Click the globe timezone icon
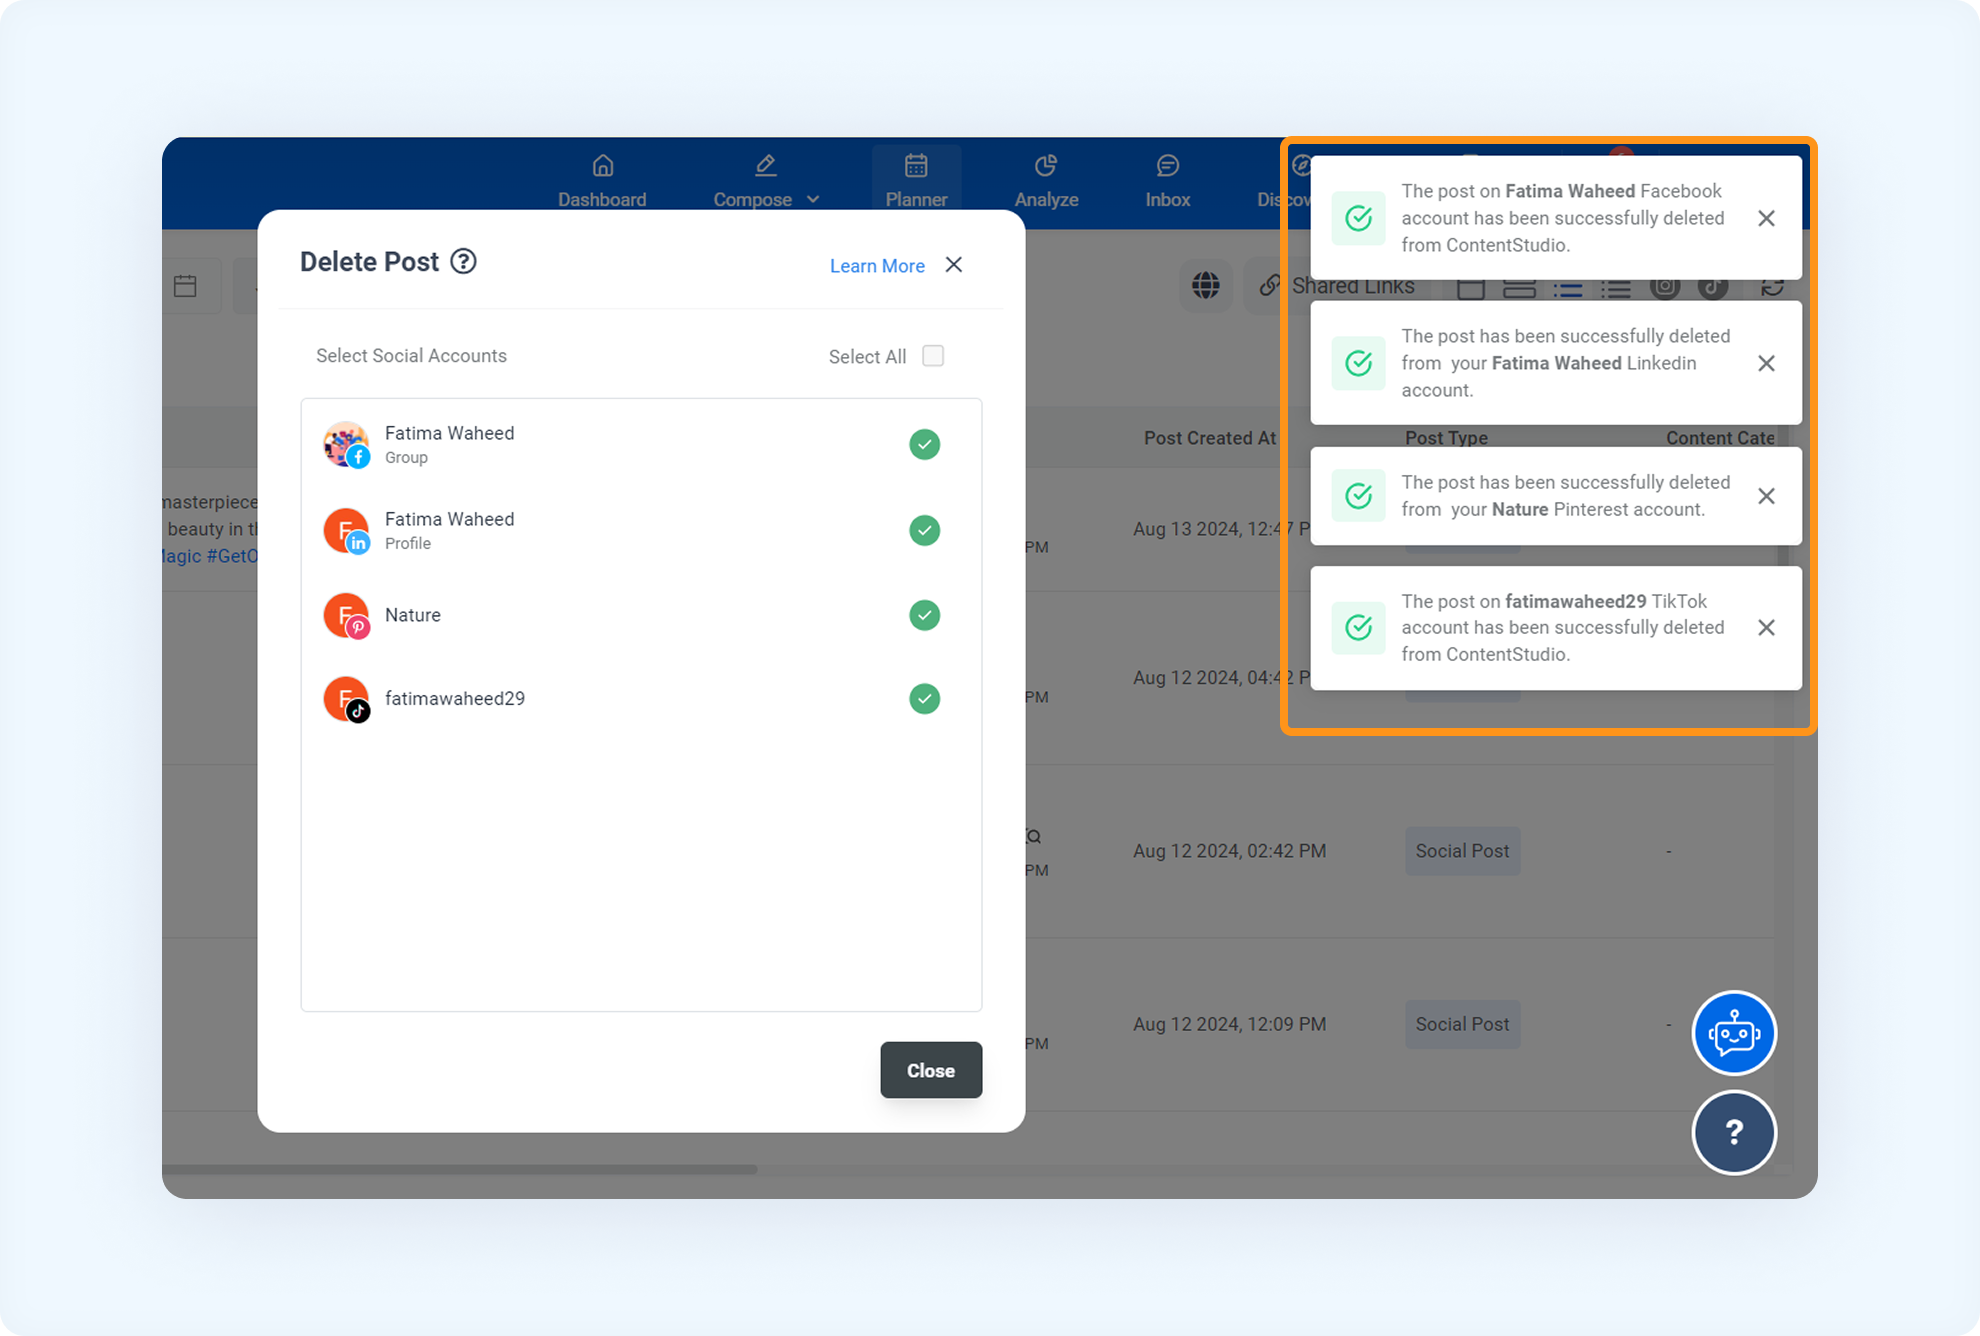Image resolution: width=1980 pixels, height=1336 pixels. (1206, 286)
